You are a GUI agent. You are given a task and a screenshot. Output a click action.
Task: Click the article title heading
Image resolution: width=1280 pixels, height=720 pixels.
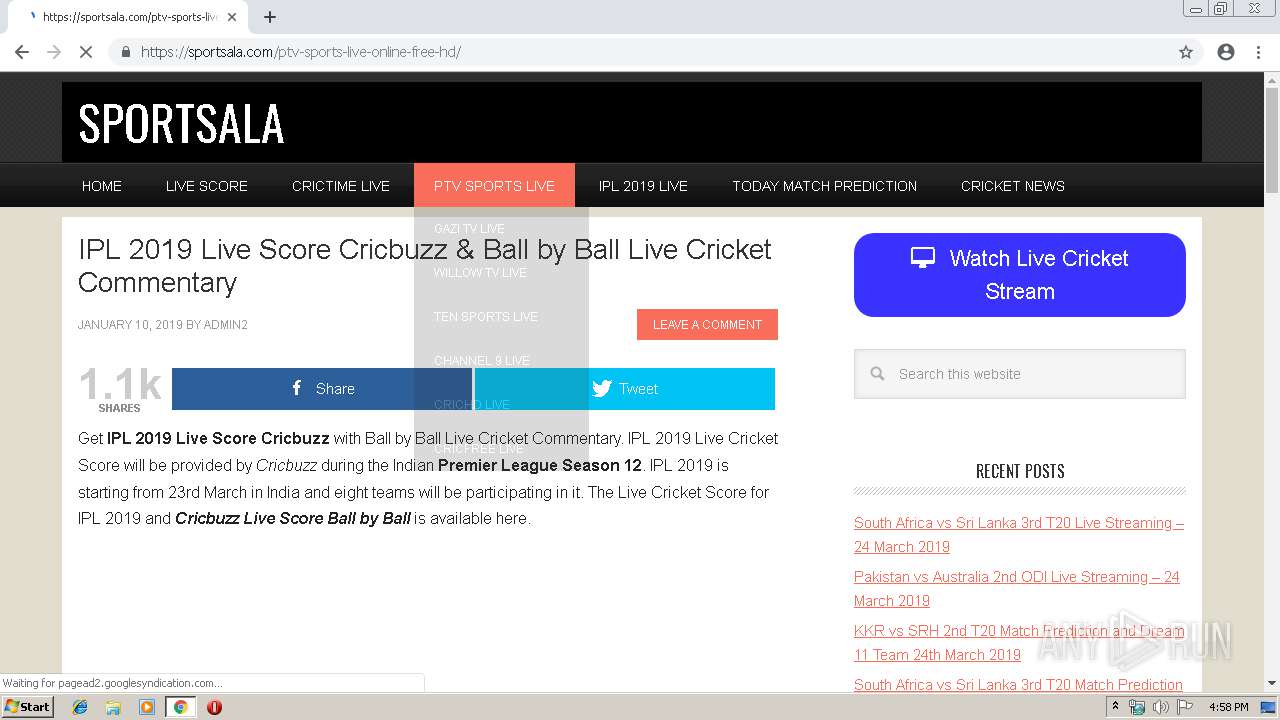click(x=425, y=266)
